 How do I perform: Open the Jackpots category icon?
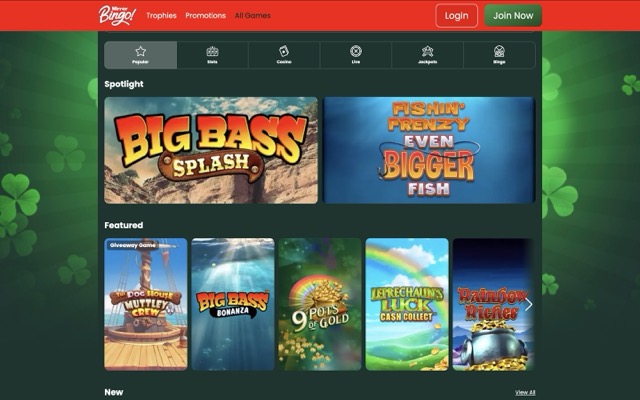coord(427,55)
